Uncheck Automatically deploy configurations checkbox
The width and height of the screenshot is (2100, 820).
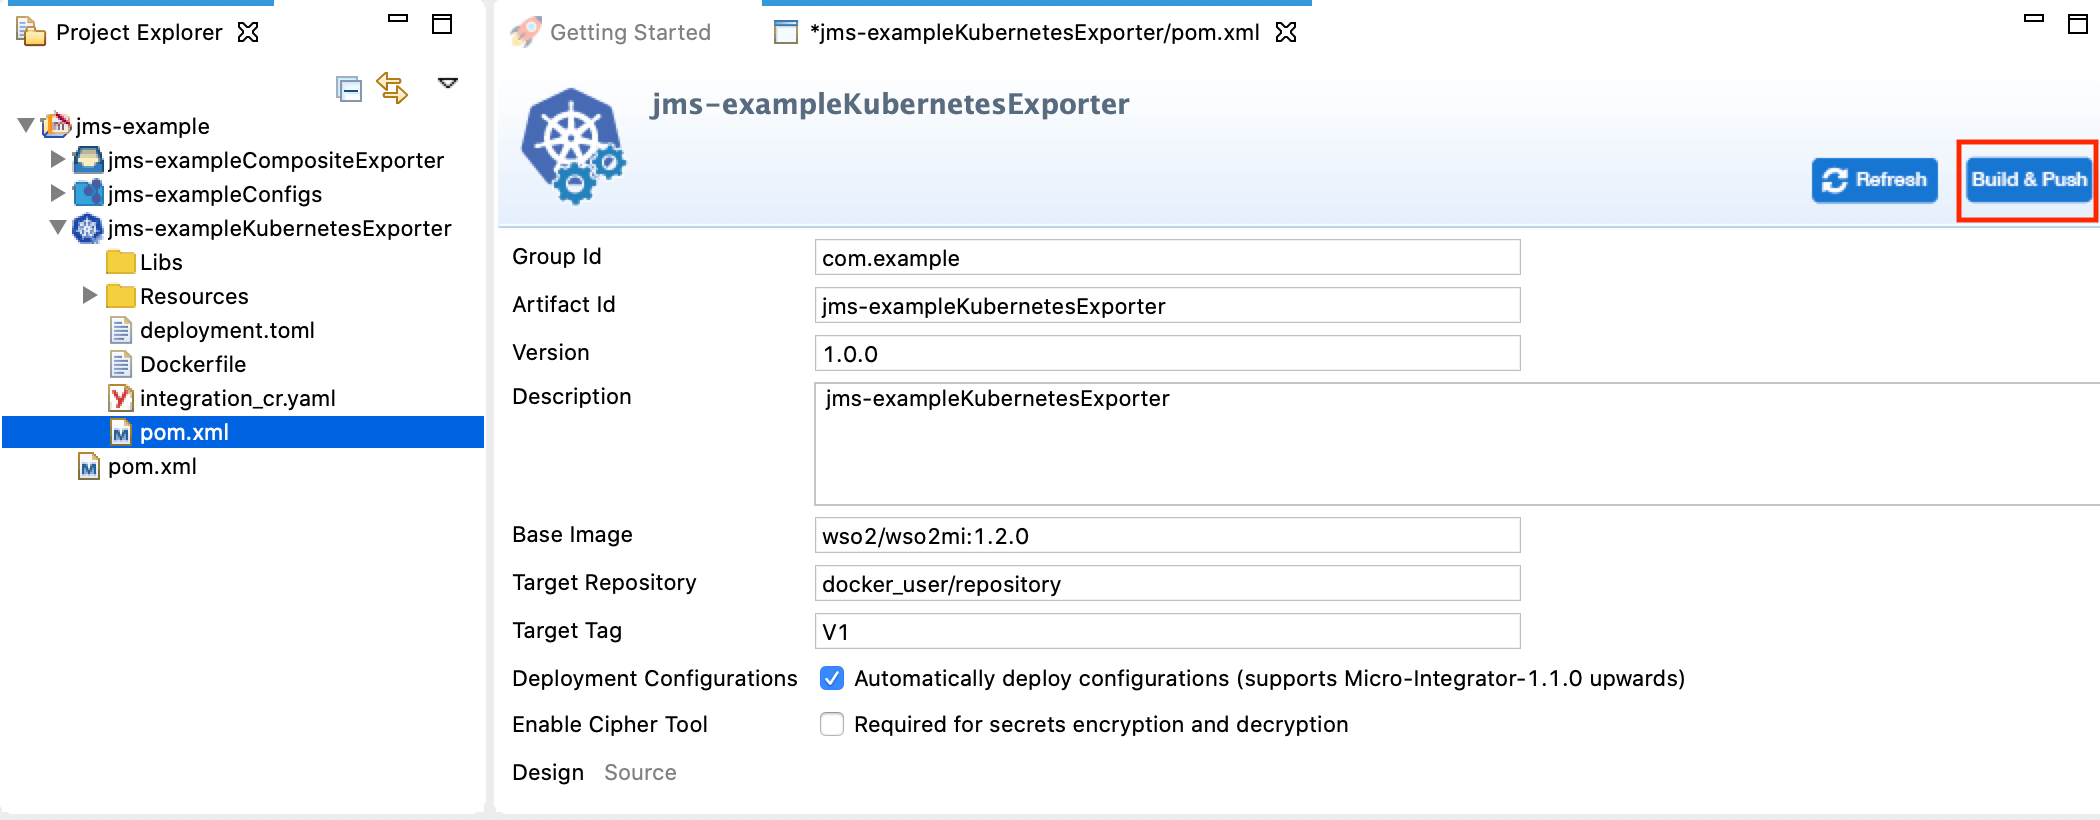832,678
